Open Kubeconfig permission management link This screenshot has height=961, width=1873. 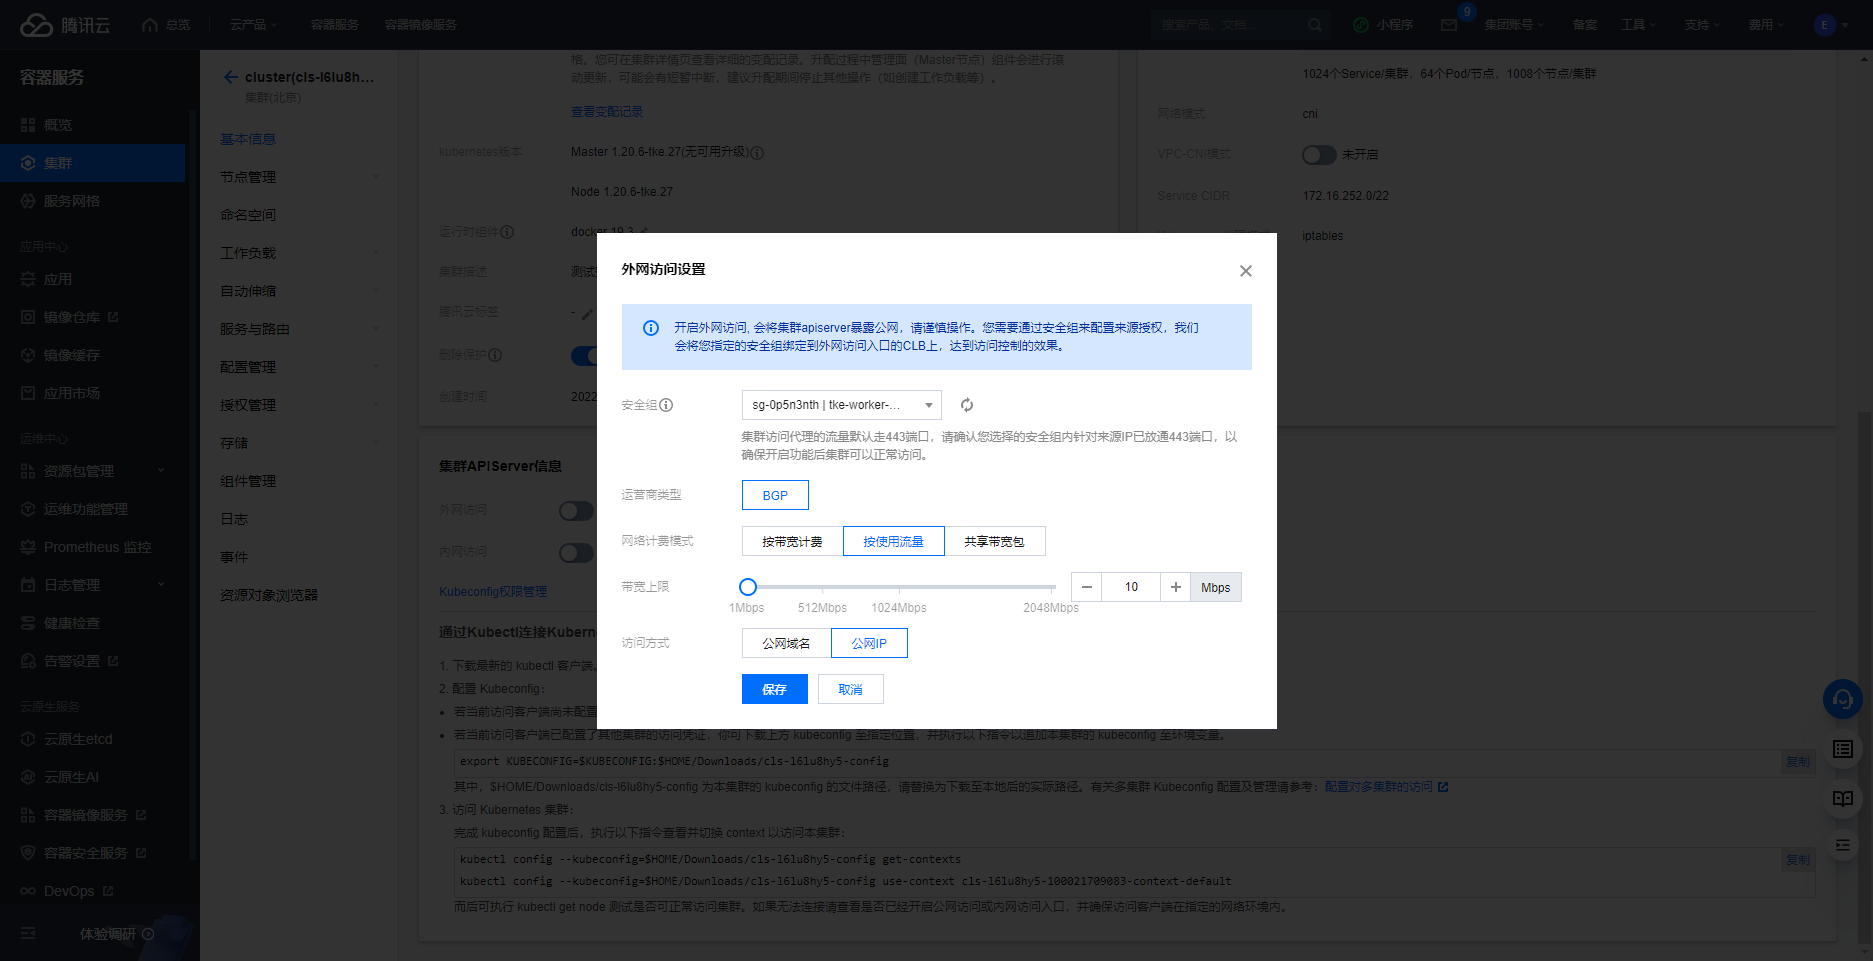[x=493, y=592]
